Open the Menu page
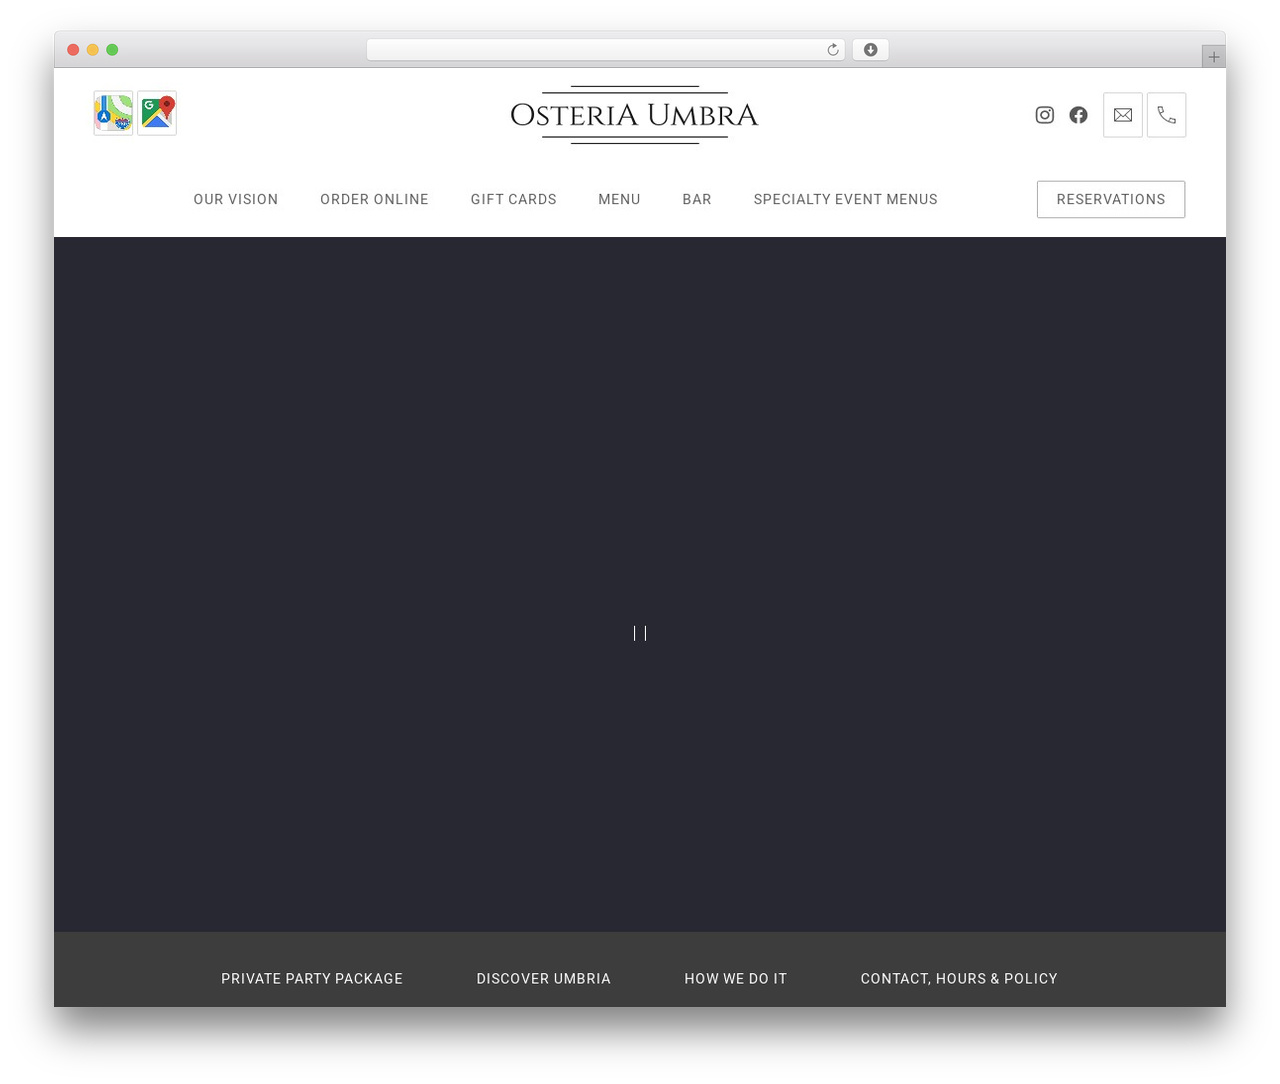1280x1084 pixels. 619,199
